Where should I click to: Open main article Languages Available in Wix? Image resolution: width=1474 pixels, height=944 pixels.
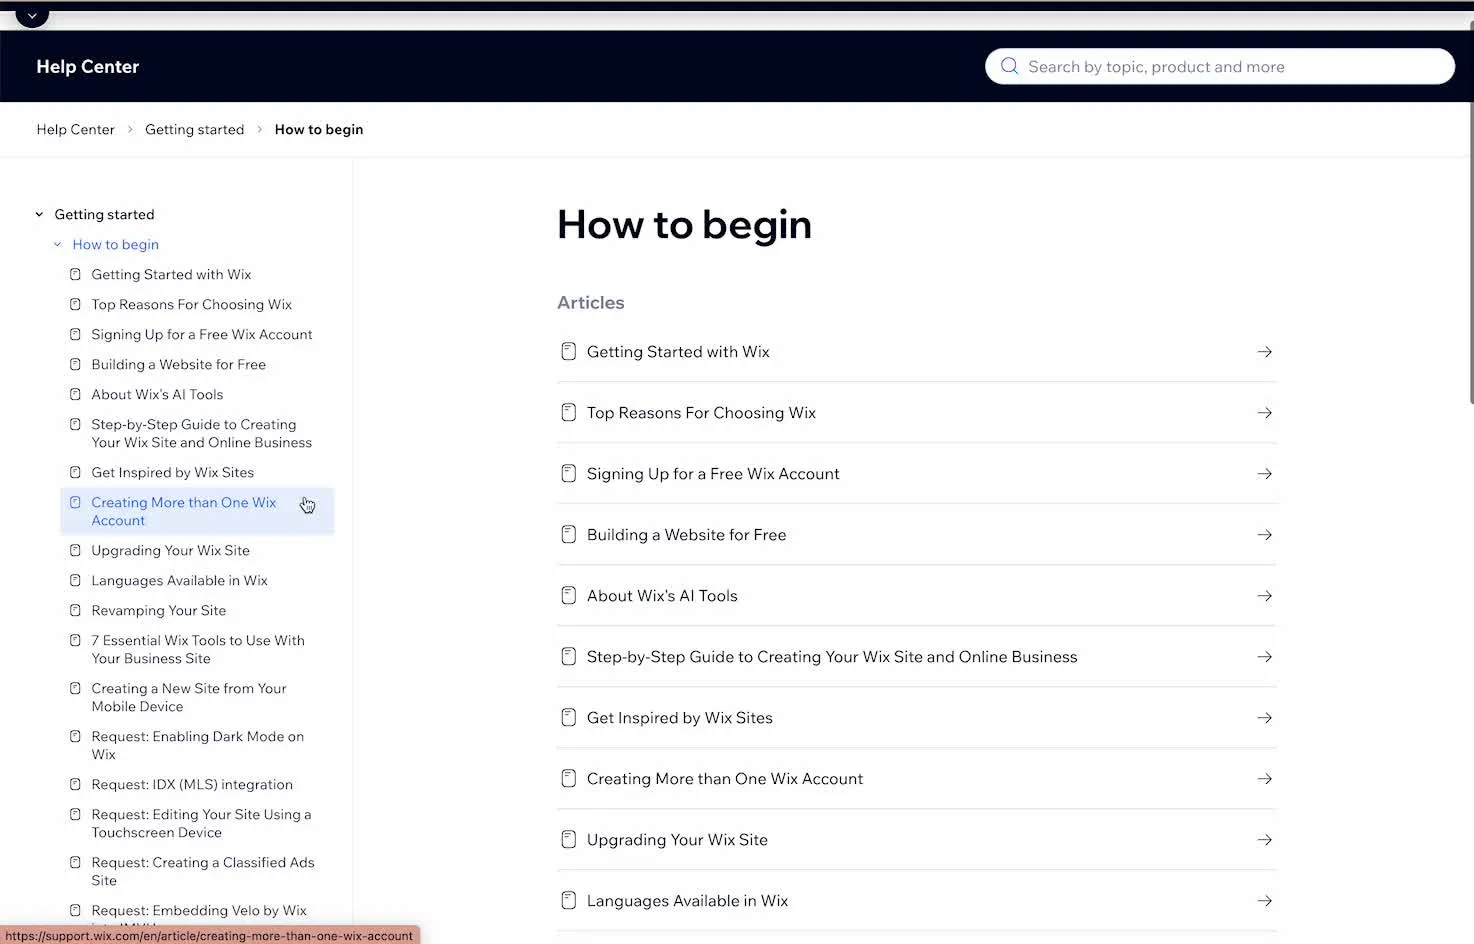[x=916, y=901]
